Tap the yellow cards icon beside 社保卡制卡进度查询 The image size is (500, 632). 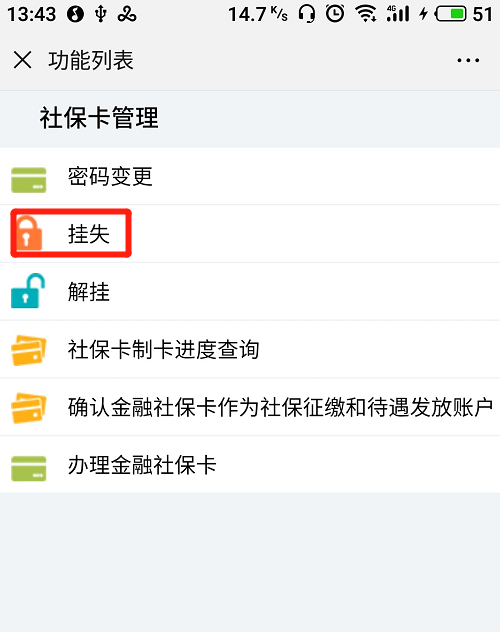tap(29, 350)
